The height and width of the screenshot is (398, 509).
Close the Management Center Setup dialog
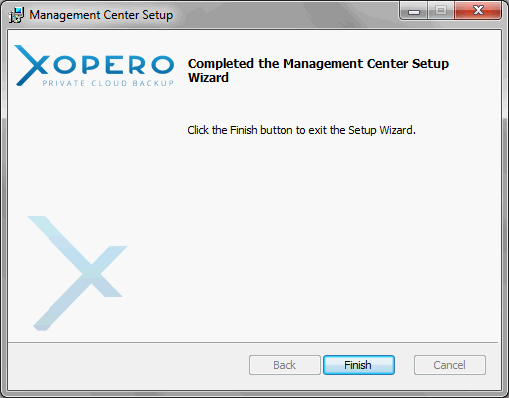pyautogui.click(x=478, y=11)
